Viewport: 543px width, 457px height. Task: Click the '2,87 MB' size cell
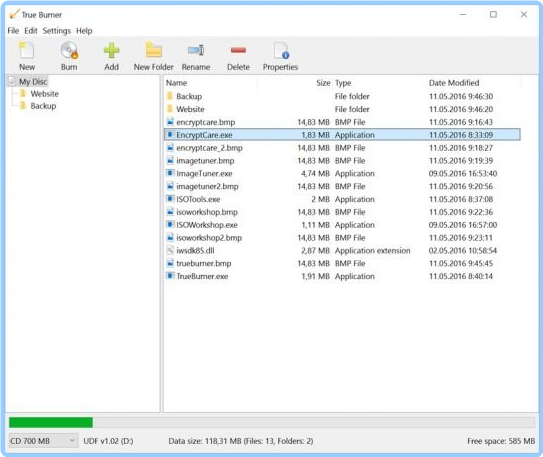(315, 250)
